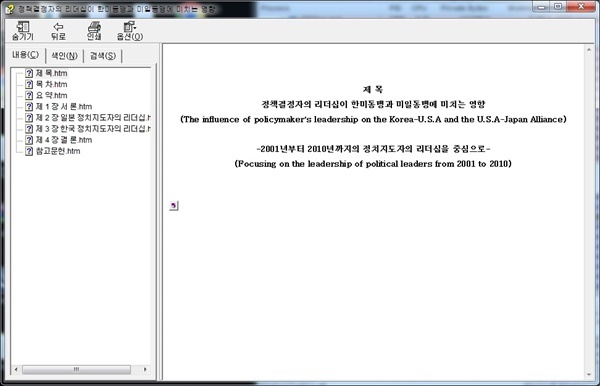The height and width of the screenshot is (386, 600).
Task: Open the 검색(S) search tab
Action: coord(103,56)
